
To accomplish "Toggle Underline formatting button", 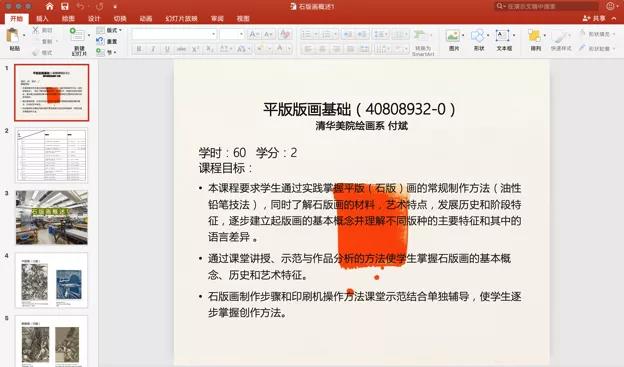I will coord(167,49).
